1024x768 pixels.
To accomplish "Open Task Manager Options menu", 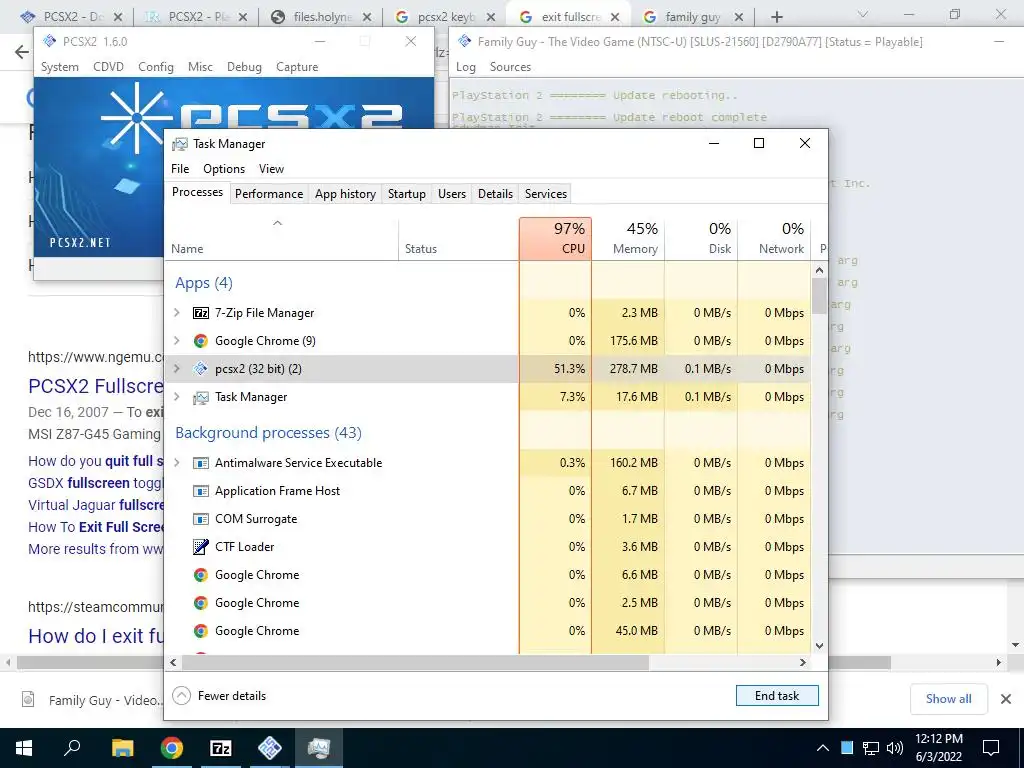I will click(224, 169).
